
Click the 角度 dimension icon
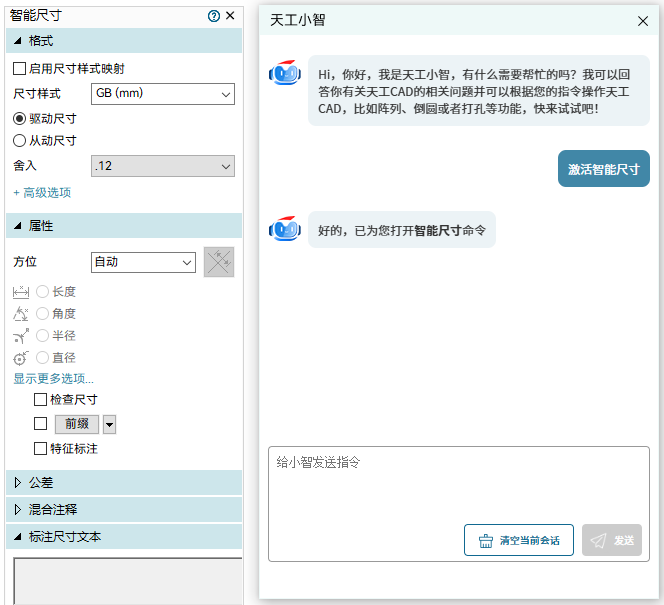[x=21, y=314]
